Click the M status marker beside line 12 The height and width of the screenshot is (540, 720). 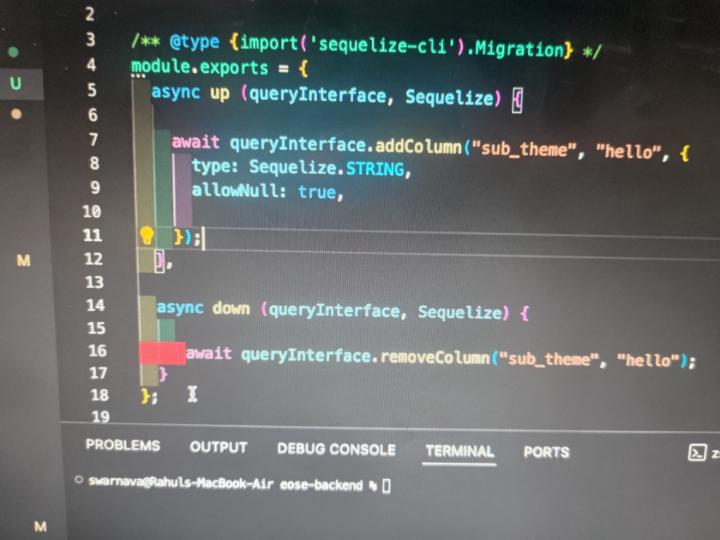(23, 261)
